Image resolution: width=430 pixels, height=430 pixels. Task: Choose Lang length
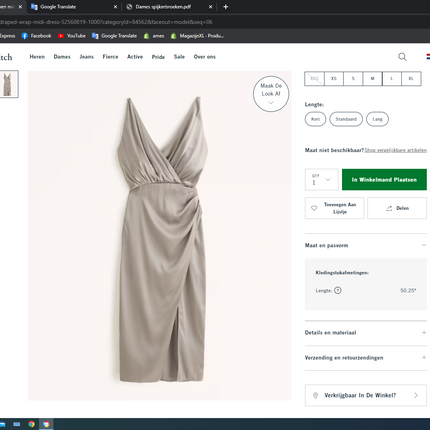coord(377,119)
